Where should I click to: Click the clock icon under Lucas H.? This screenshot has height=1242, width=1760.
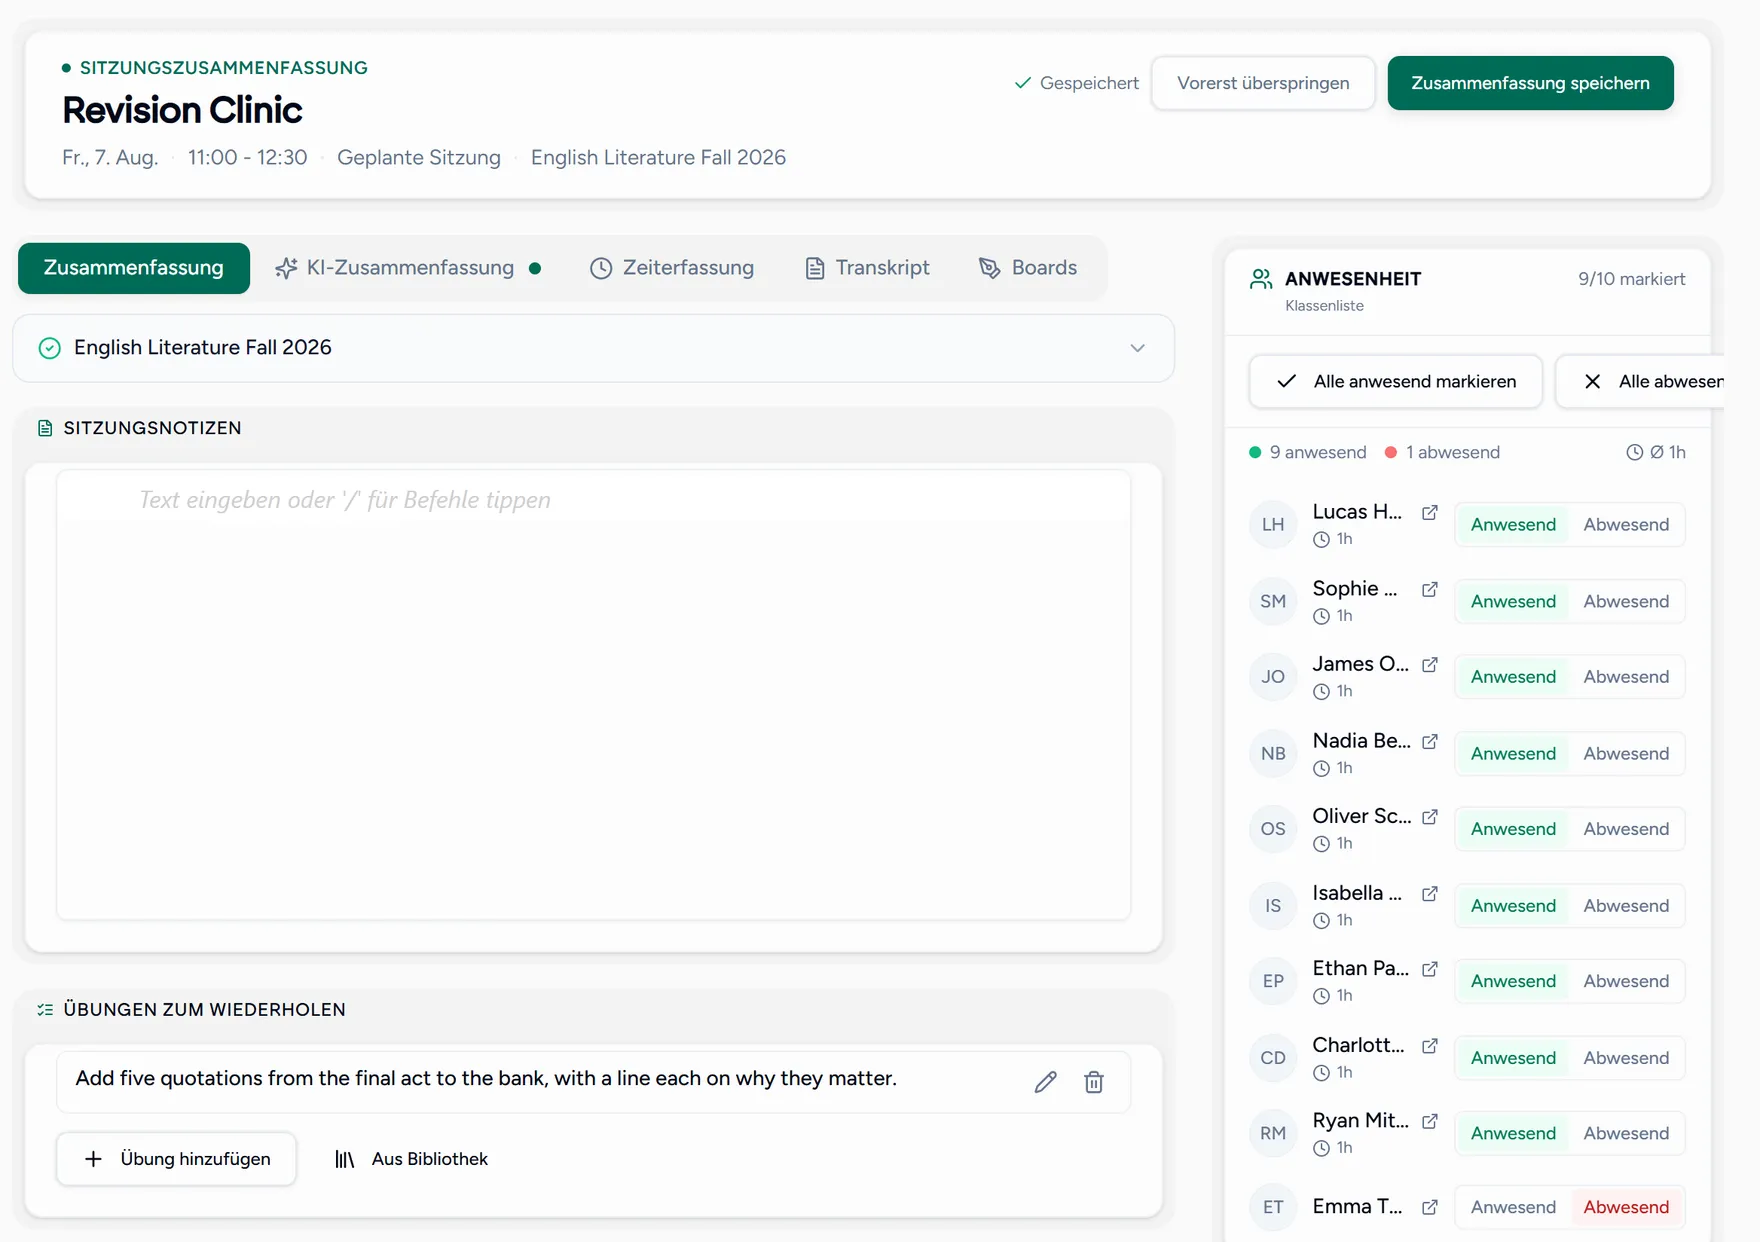[1321, 540]
